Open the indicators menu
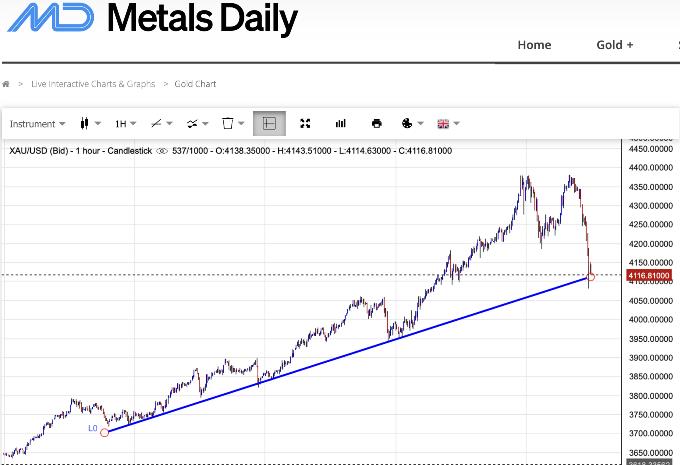The image size is (680, 465). tap(196, 124)
